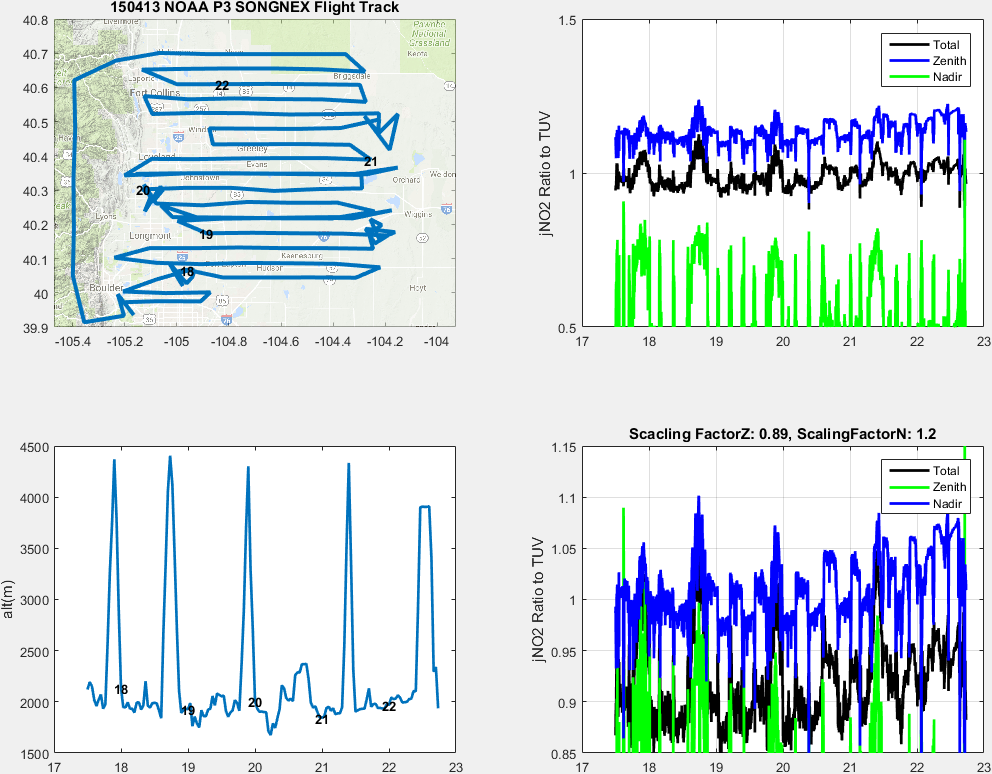Image resolution: width=992 pixels, height=774 pixels.
Task: Click hour label 21 on altitude plot curve
Action: [x=321, y=719]
